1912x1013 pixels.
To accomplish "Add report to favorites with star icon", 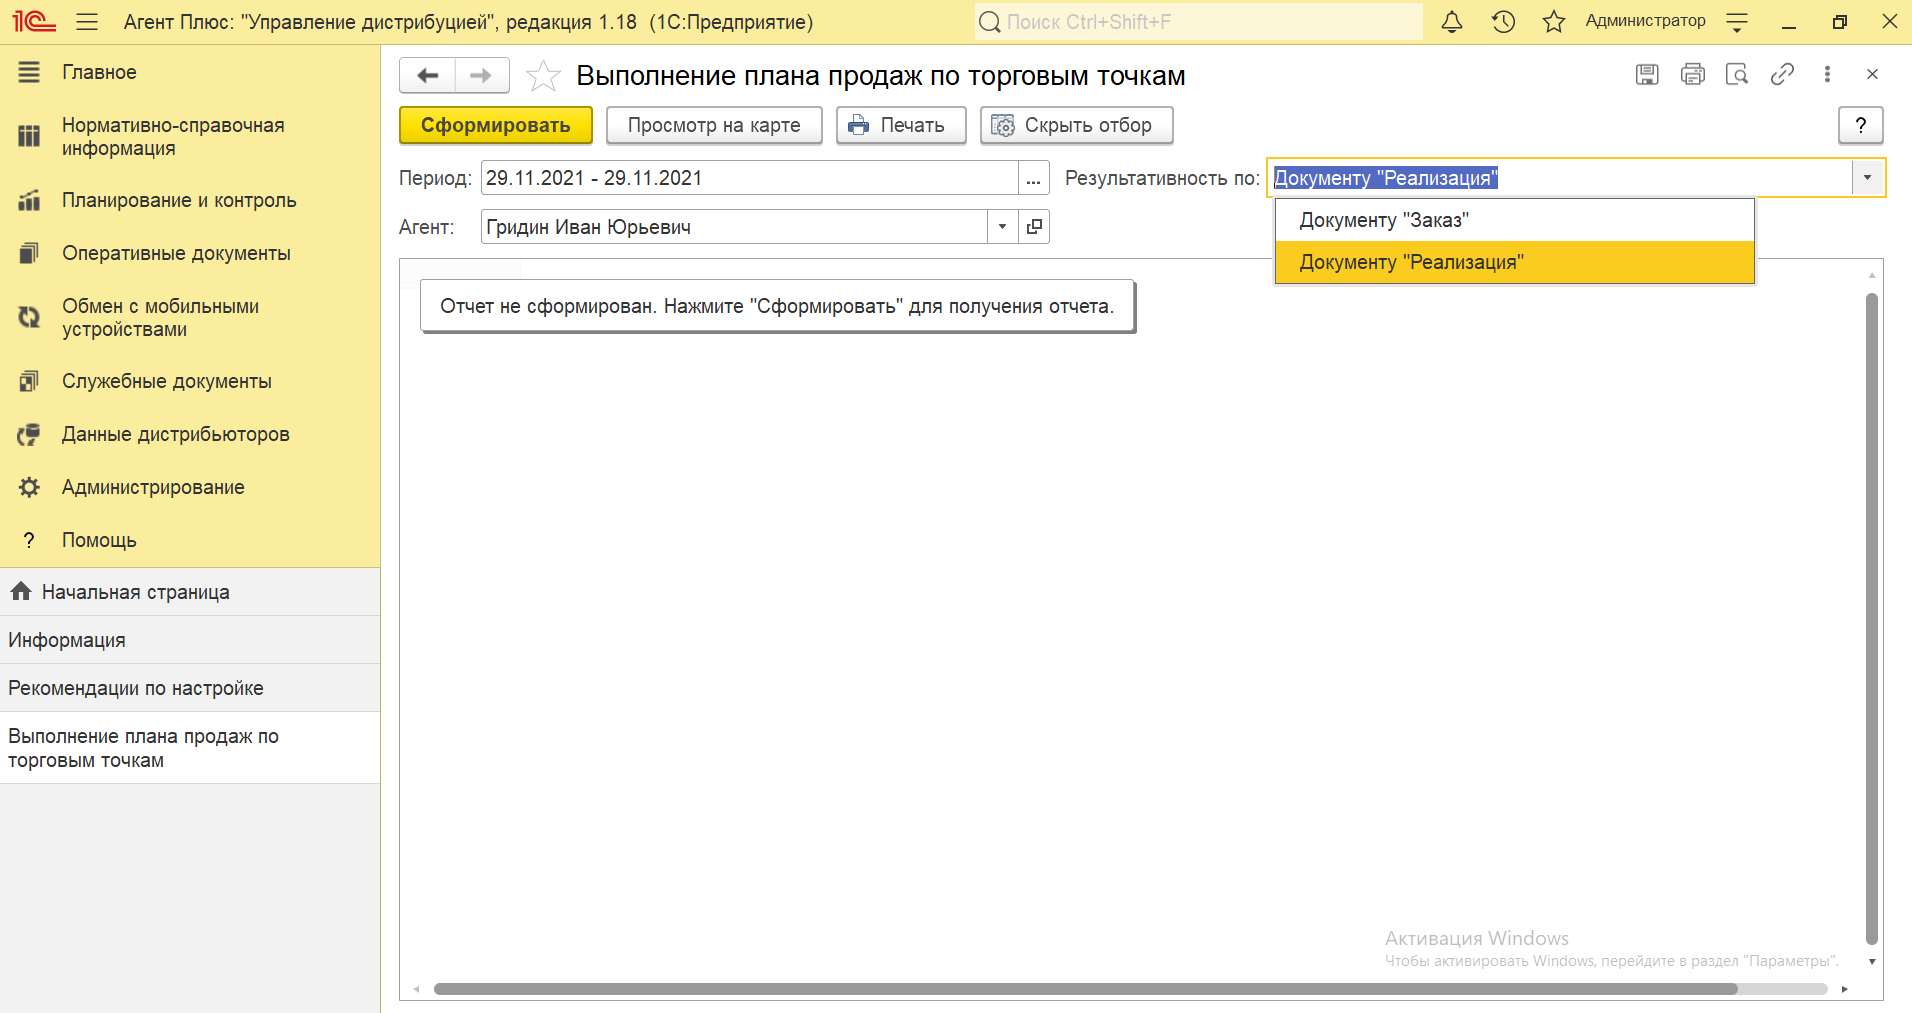I will click(x=543, y=76).
